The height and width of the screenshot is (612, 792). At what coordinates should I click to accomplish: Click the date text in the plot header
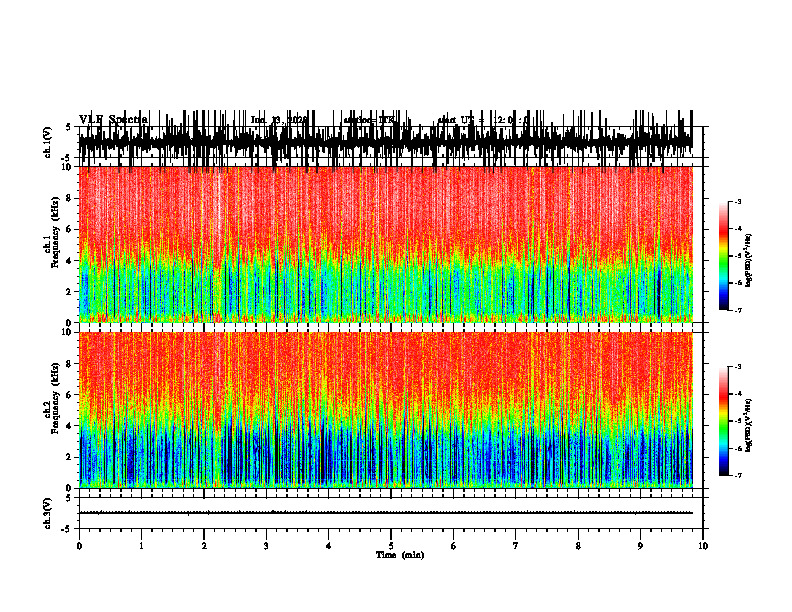click(x=279, y=120)
